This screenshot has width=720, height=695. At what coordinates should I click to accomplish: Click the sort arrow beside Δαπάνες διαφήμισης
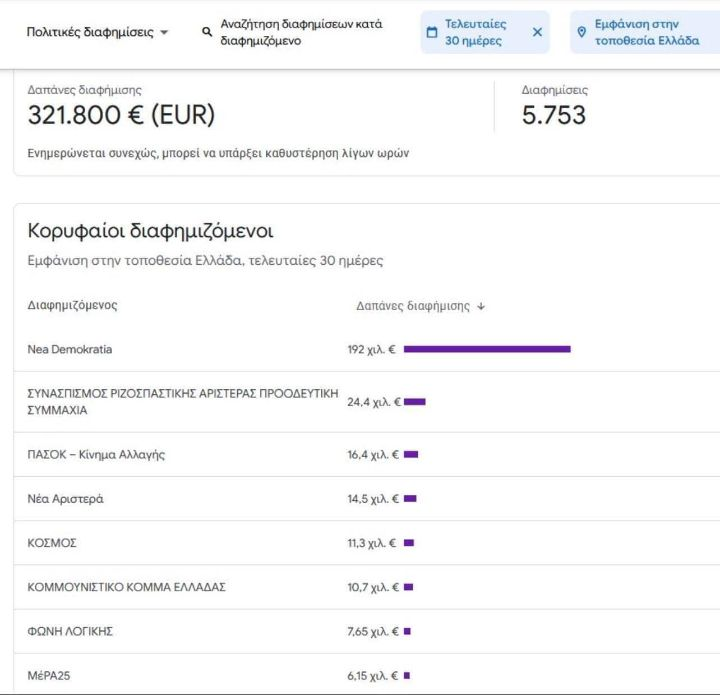click(x=481, y=306)
